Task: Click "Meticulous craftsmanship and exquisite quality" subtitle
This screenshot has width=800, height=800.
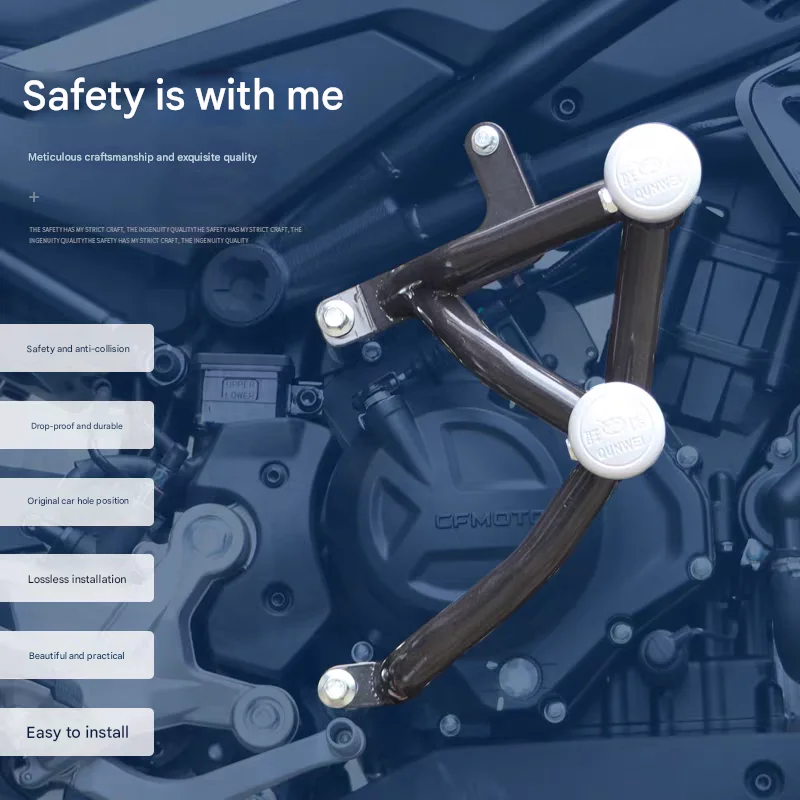Action: 142,157
